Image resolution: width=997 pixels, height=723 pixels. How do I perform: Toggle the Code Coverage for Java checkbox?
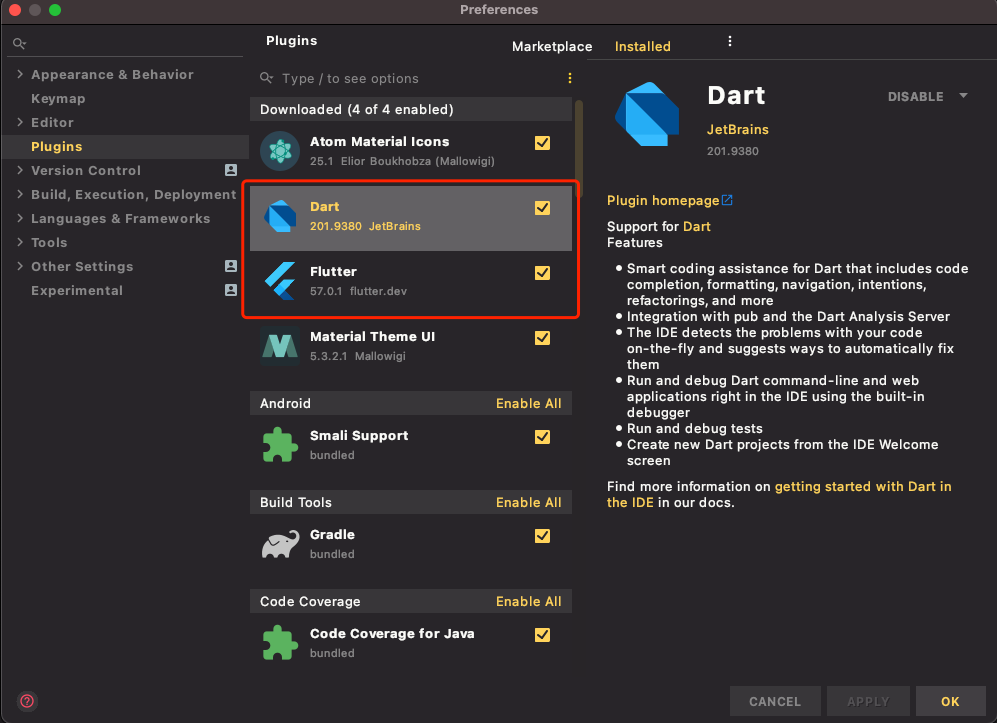tap(542, 635)
